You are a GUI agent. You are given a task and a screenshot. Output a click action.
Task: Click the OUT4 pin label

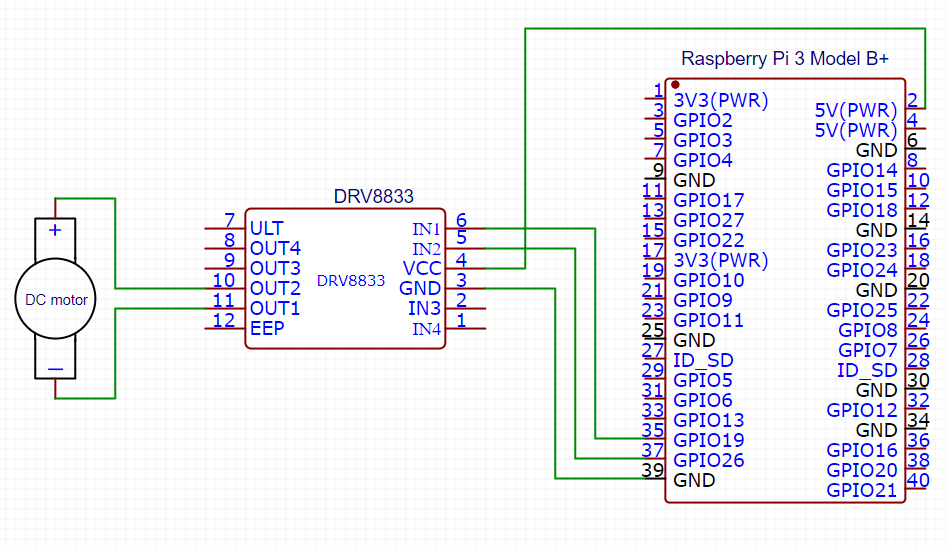point(275,248)
